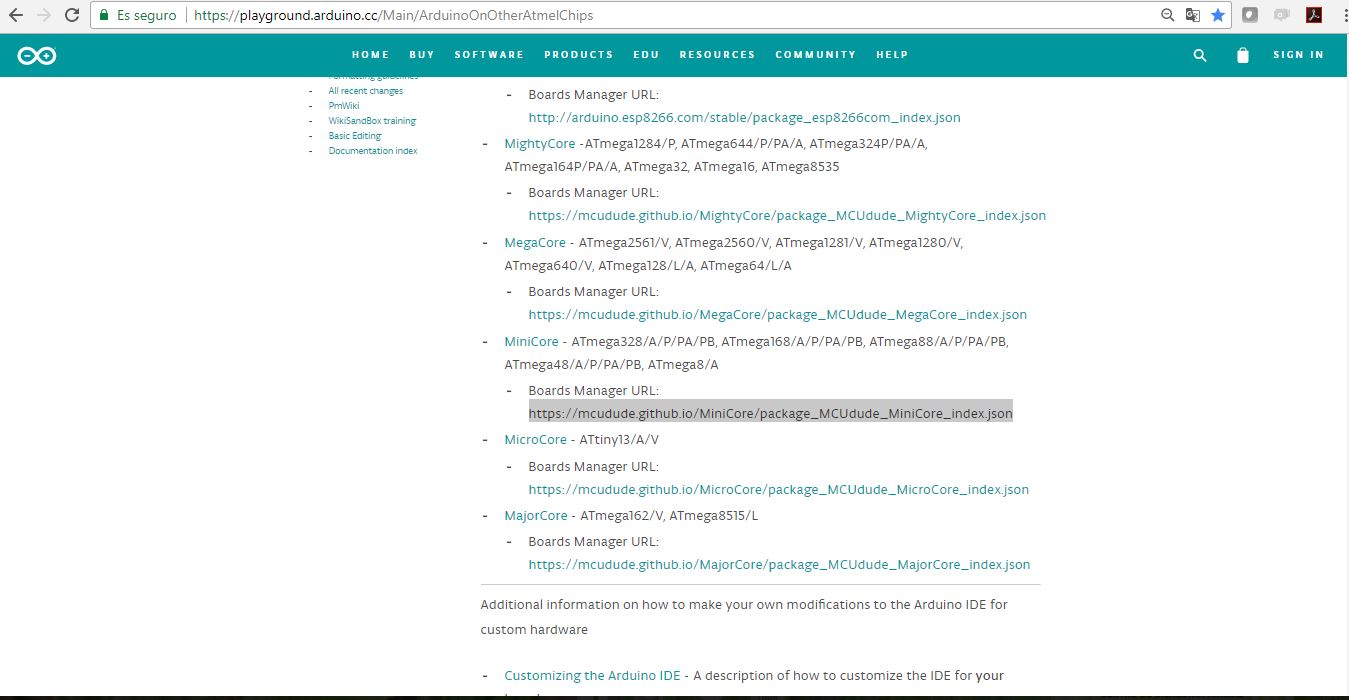Open the HOME menu item
This screenshot has height=700, width=1349.
tap(370, 55)
